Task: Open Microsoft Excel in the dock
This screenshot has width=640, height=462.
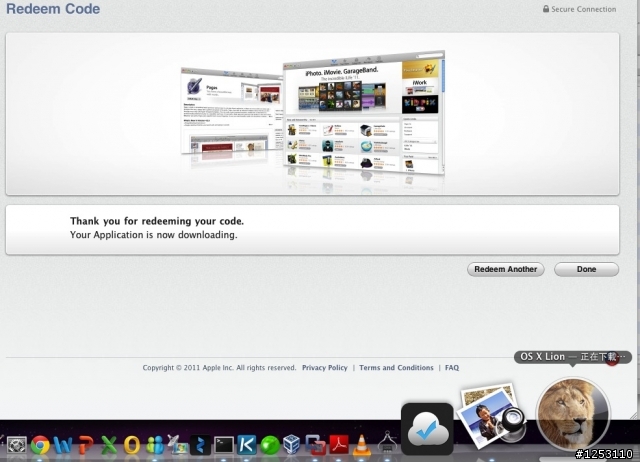Action: 109,445
